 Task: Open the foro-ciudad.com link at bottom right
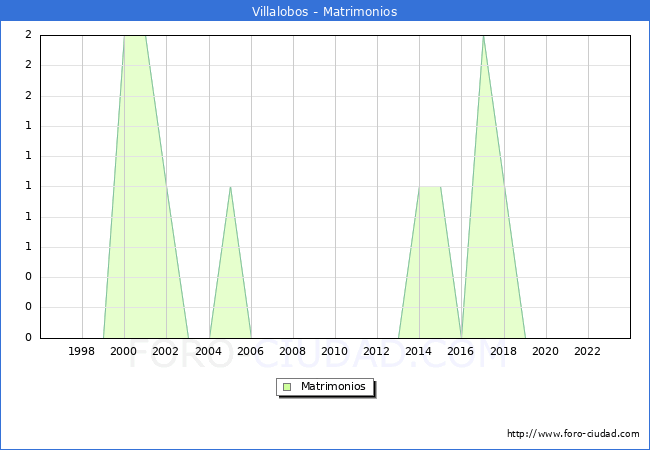573,434
